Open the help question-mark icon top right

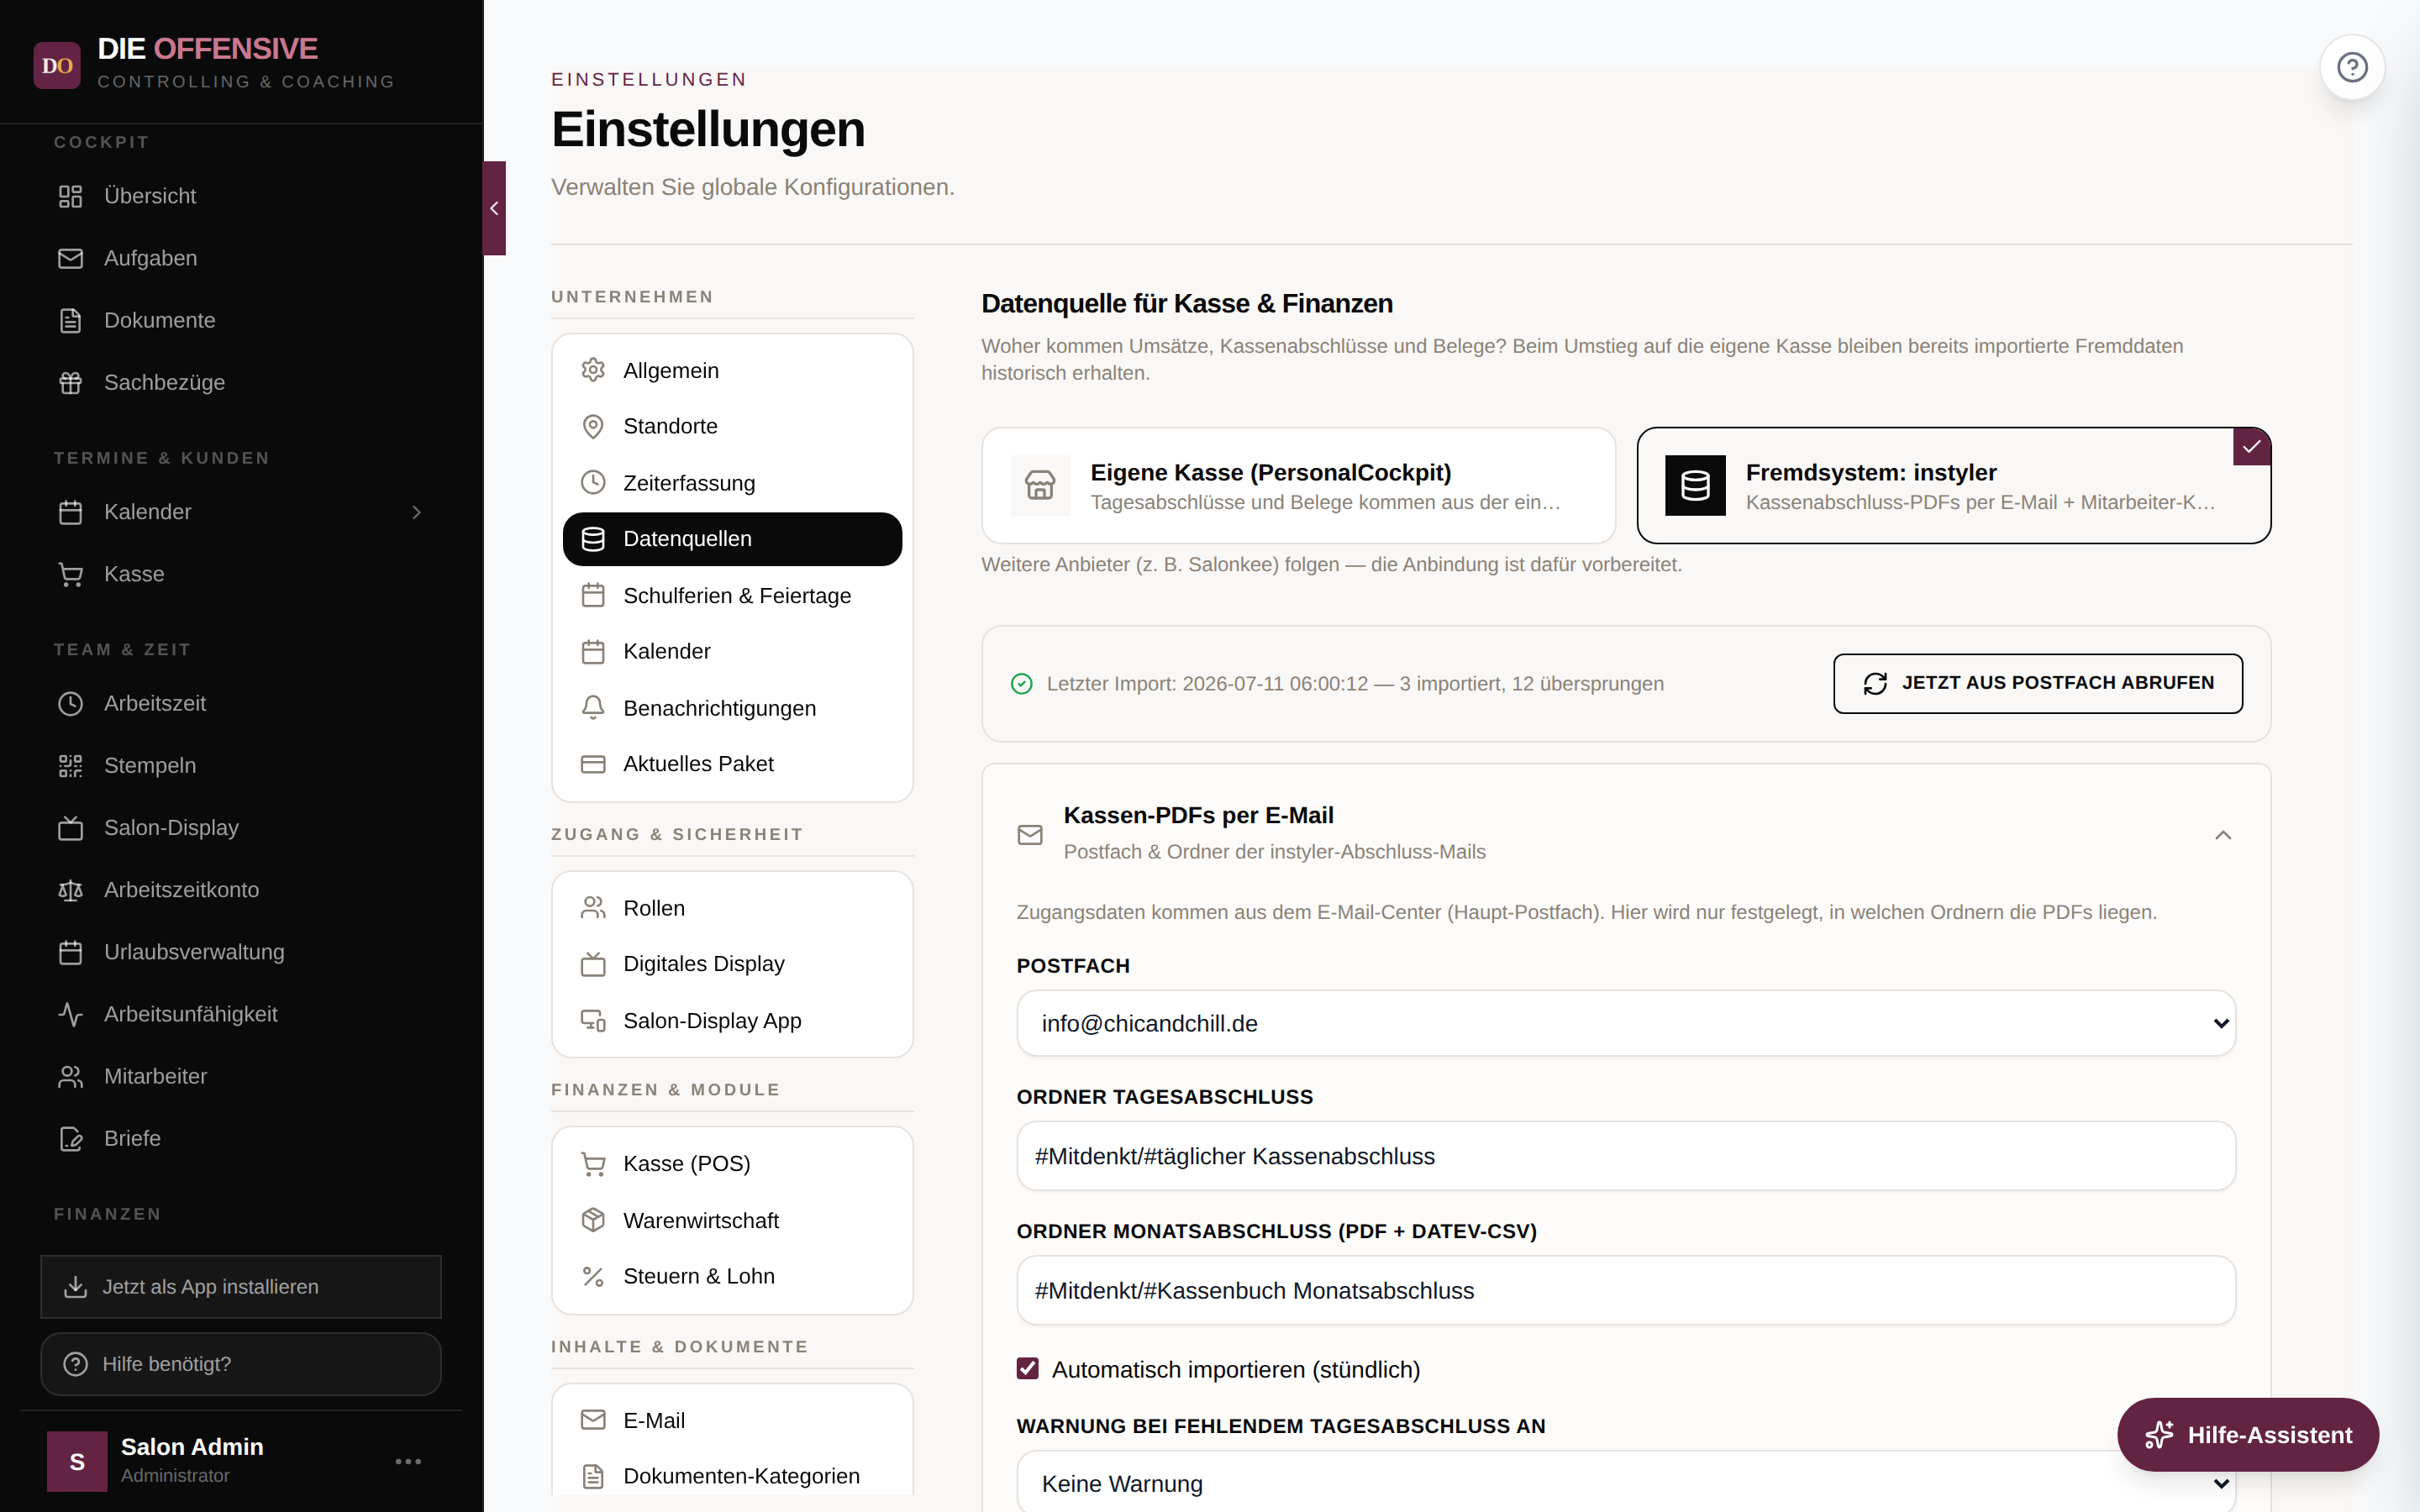pos(2352,67)
